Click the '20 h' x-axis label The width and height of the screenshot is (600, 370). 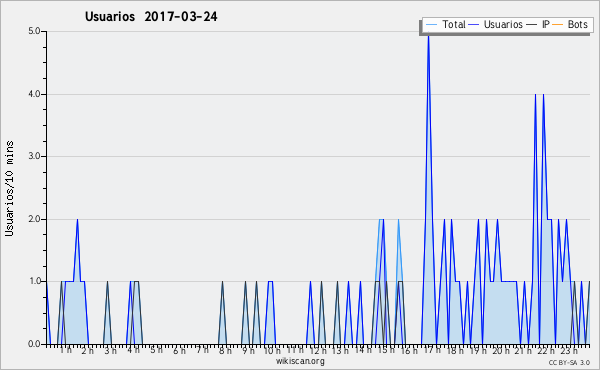coord(501,351)
